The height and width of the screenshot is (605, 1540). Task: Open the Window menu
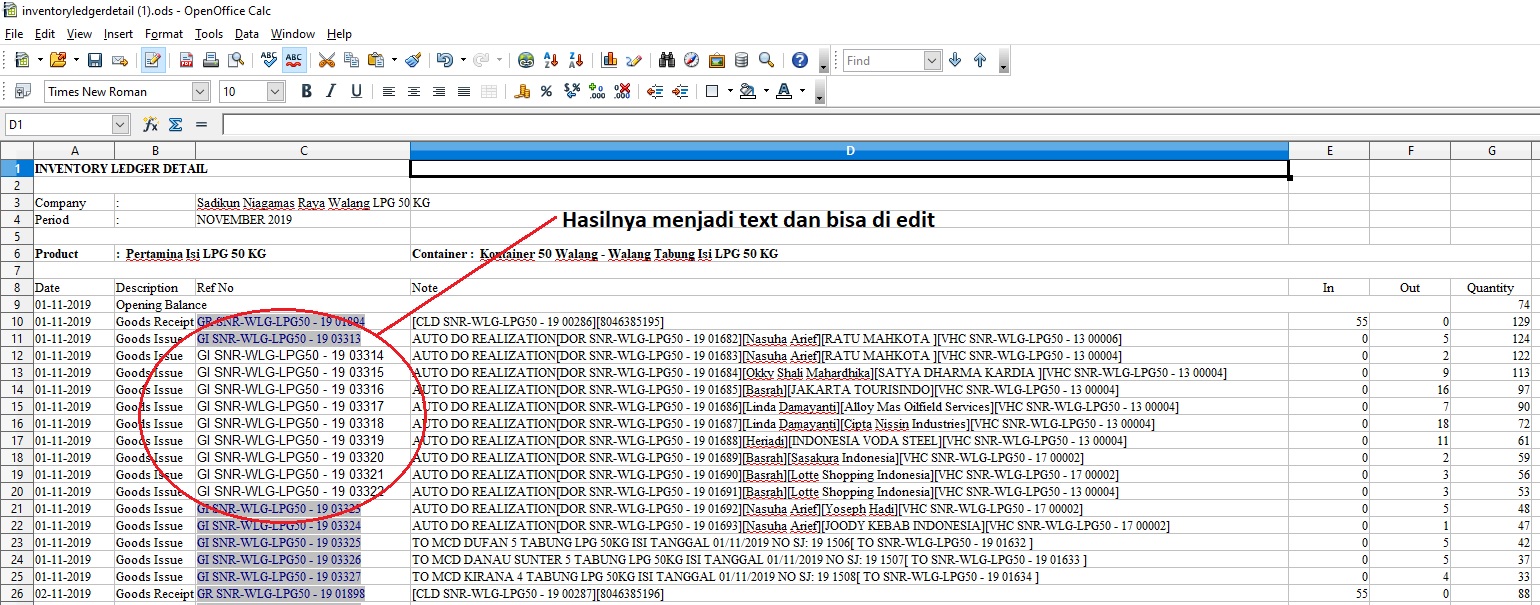point(293,34)
